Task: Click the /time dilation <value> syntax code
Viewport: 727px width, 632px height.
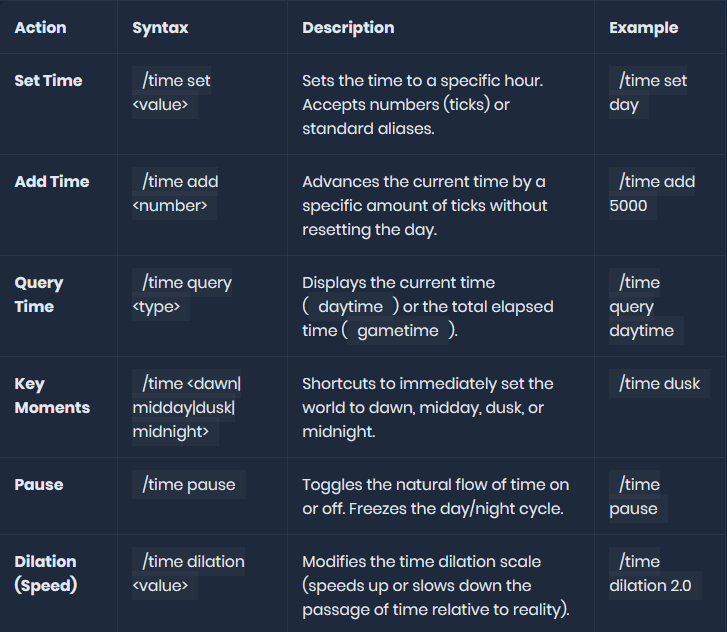Action: 188,573
